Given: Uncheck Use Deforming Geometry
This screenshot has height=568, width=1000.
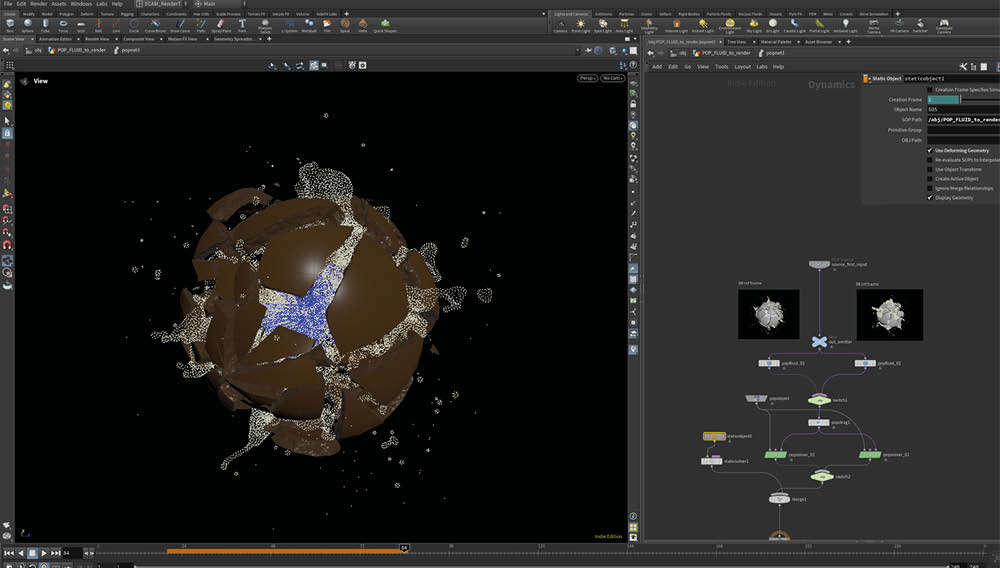Looking at the screenshot, I should coord(930,150).
